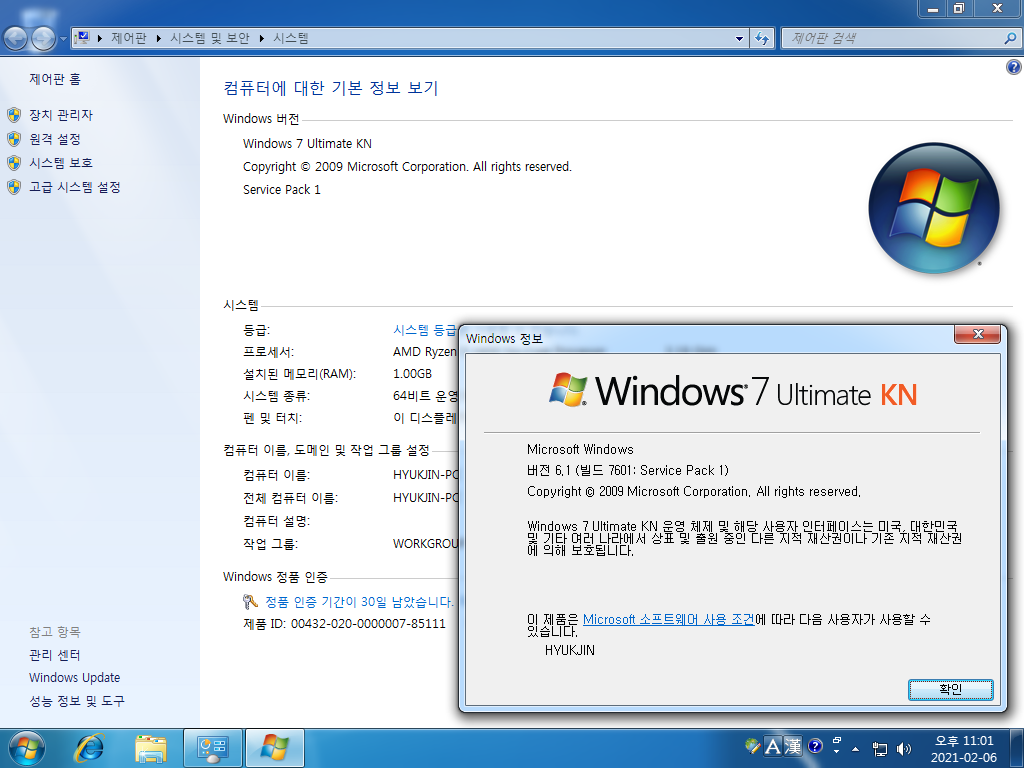Open Control Panel help question-mark icon
This screenshot has height=768, width=1024.
(x=1014, y=67)
